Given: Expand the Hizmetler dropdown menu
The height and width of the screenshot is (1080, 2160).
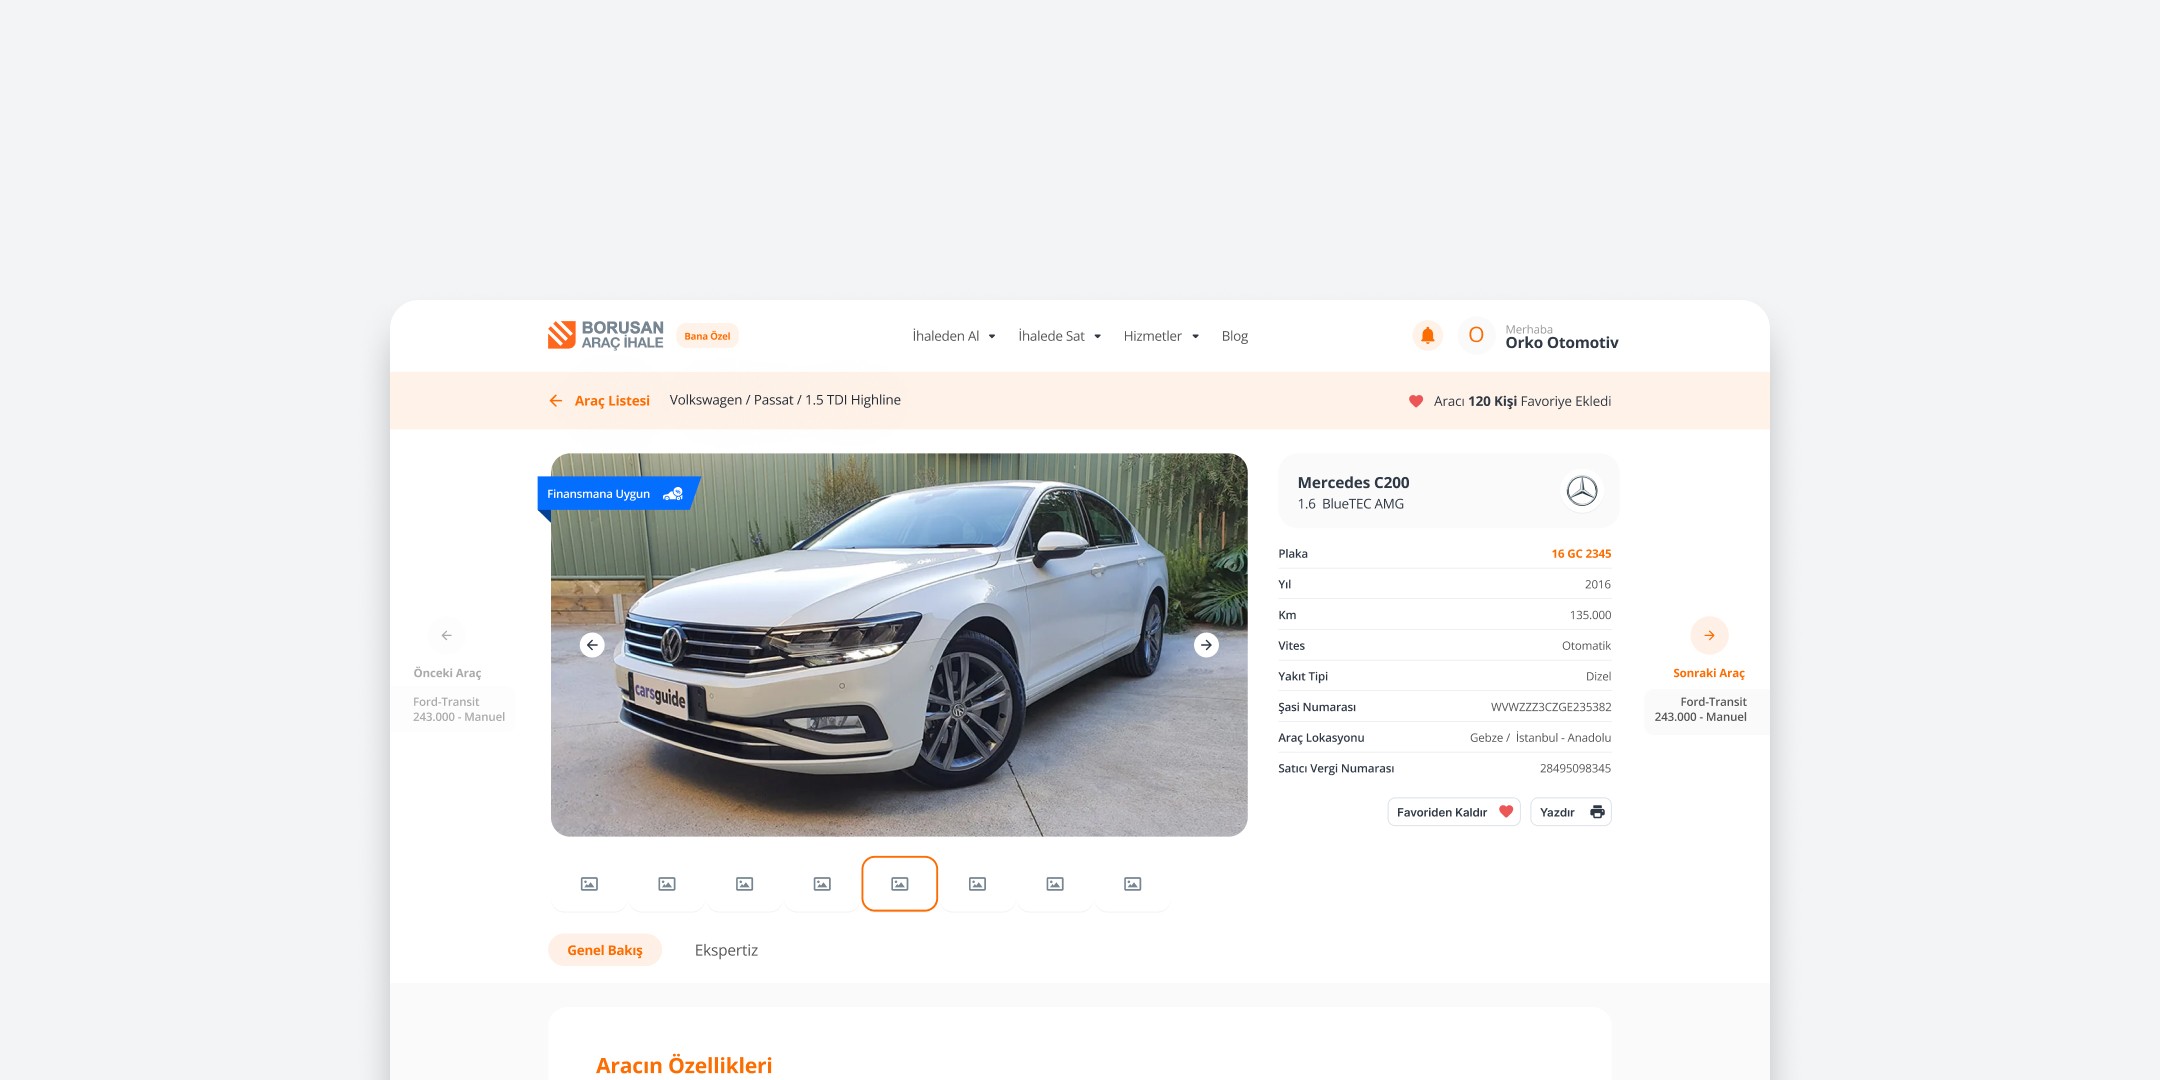Looking at the screenshot, I should tap(1161, 336).
